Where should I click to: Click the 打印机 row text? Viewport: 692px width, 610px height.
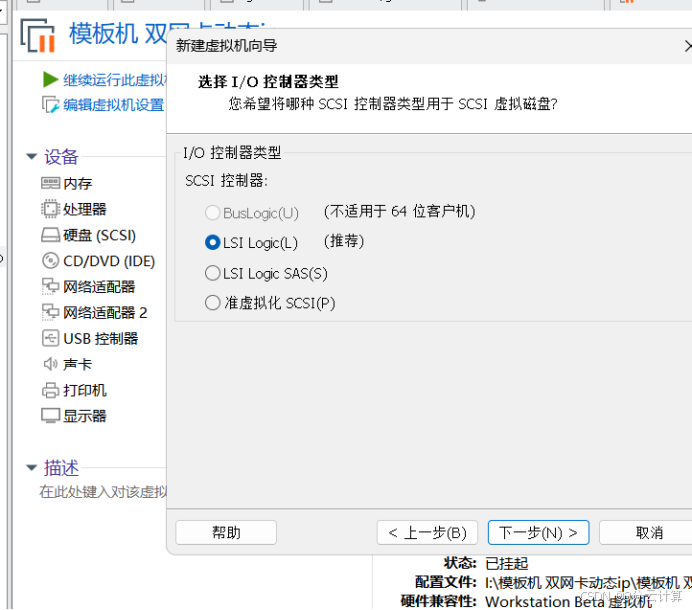click(x=85, y=390)
